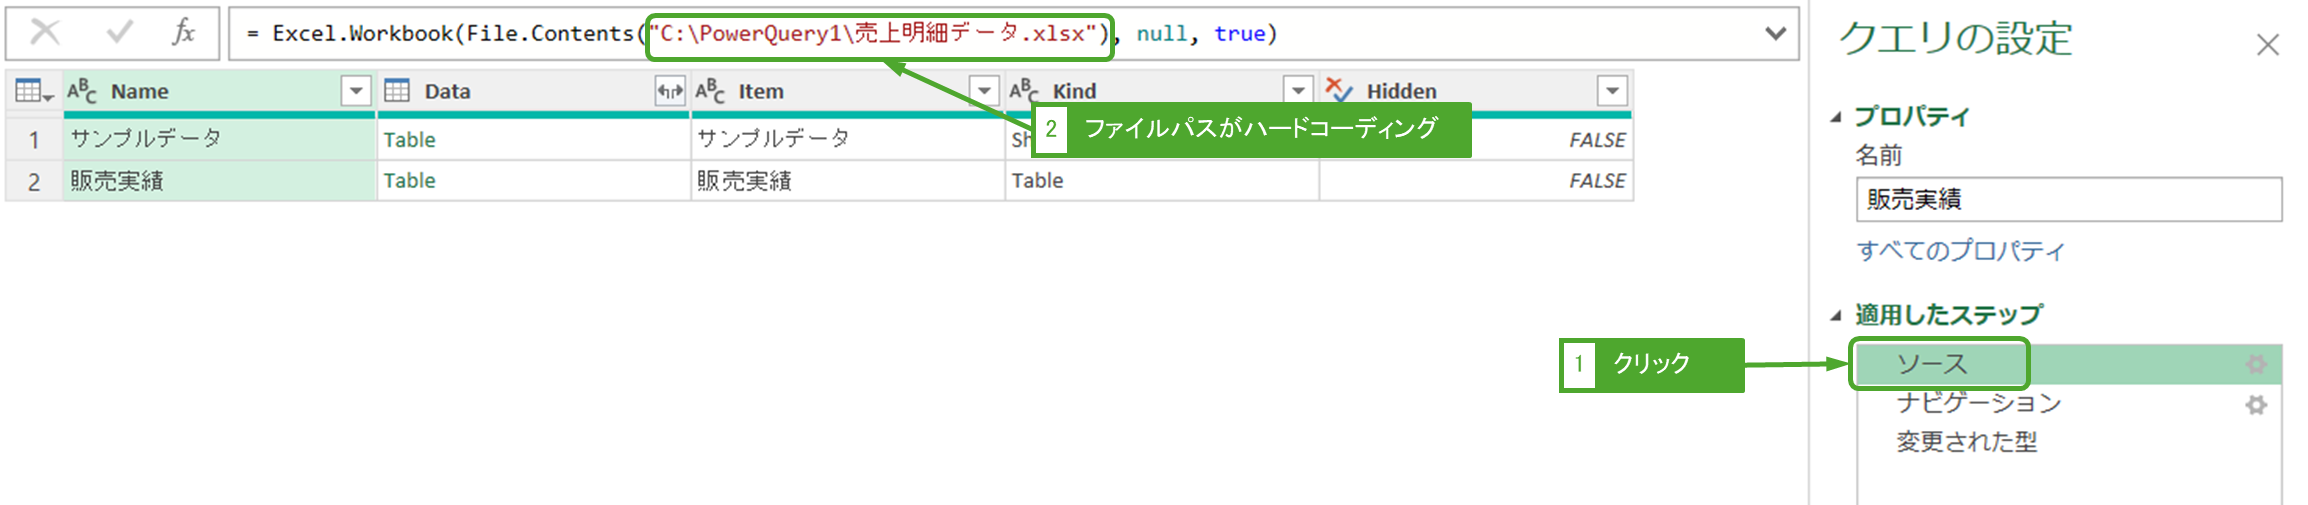Click the Table link in 販売実績 row
This screenshot has height=505, width=2308.
click(x=410, y=181)
